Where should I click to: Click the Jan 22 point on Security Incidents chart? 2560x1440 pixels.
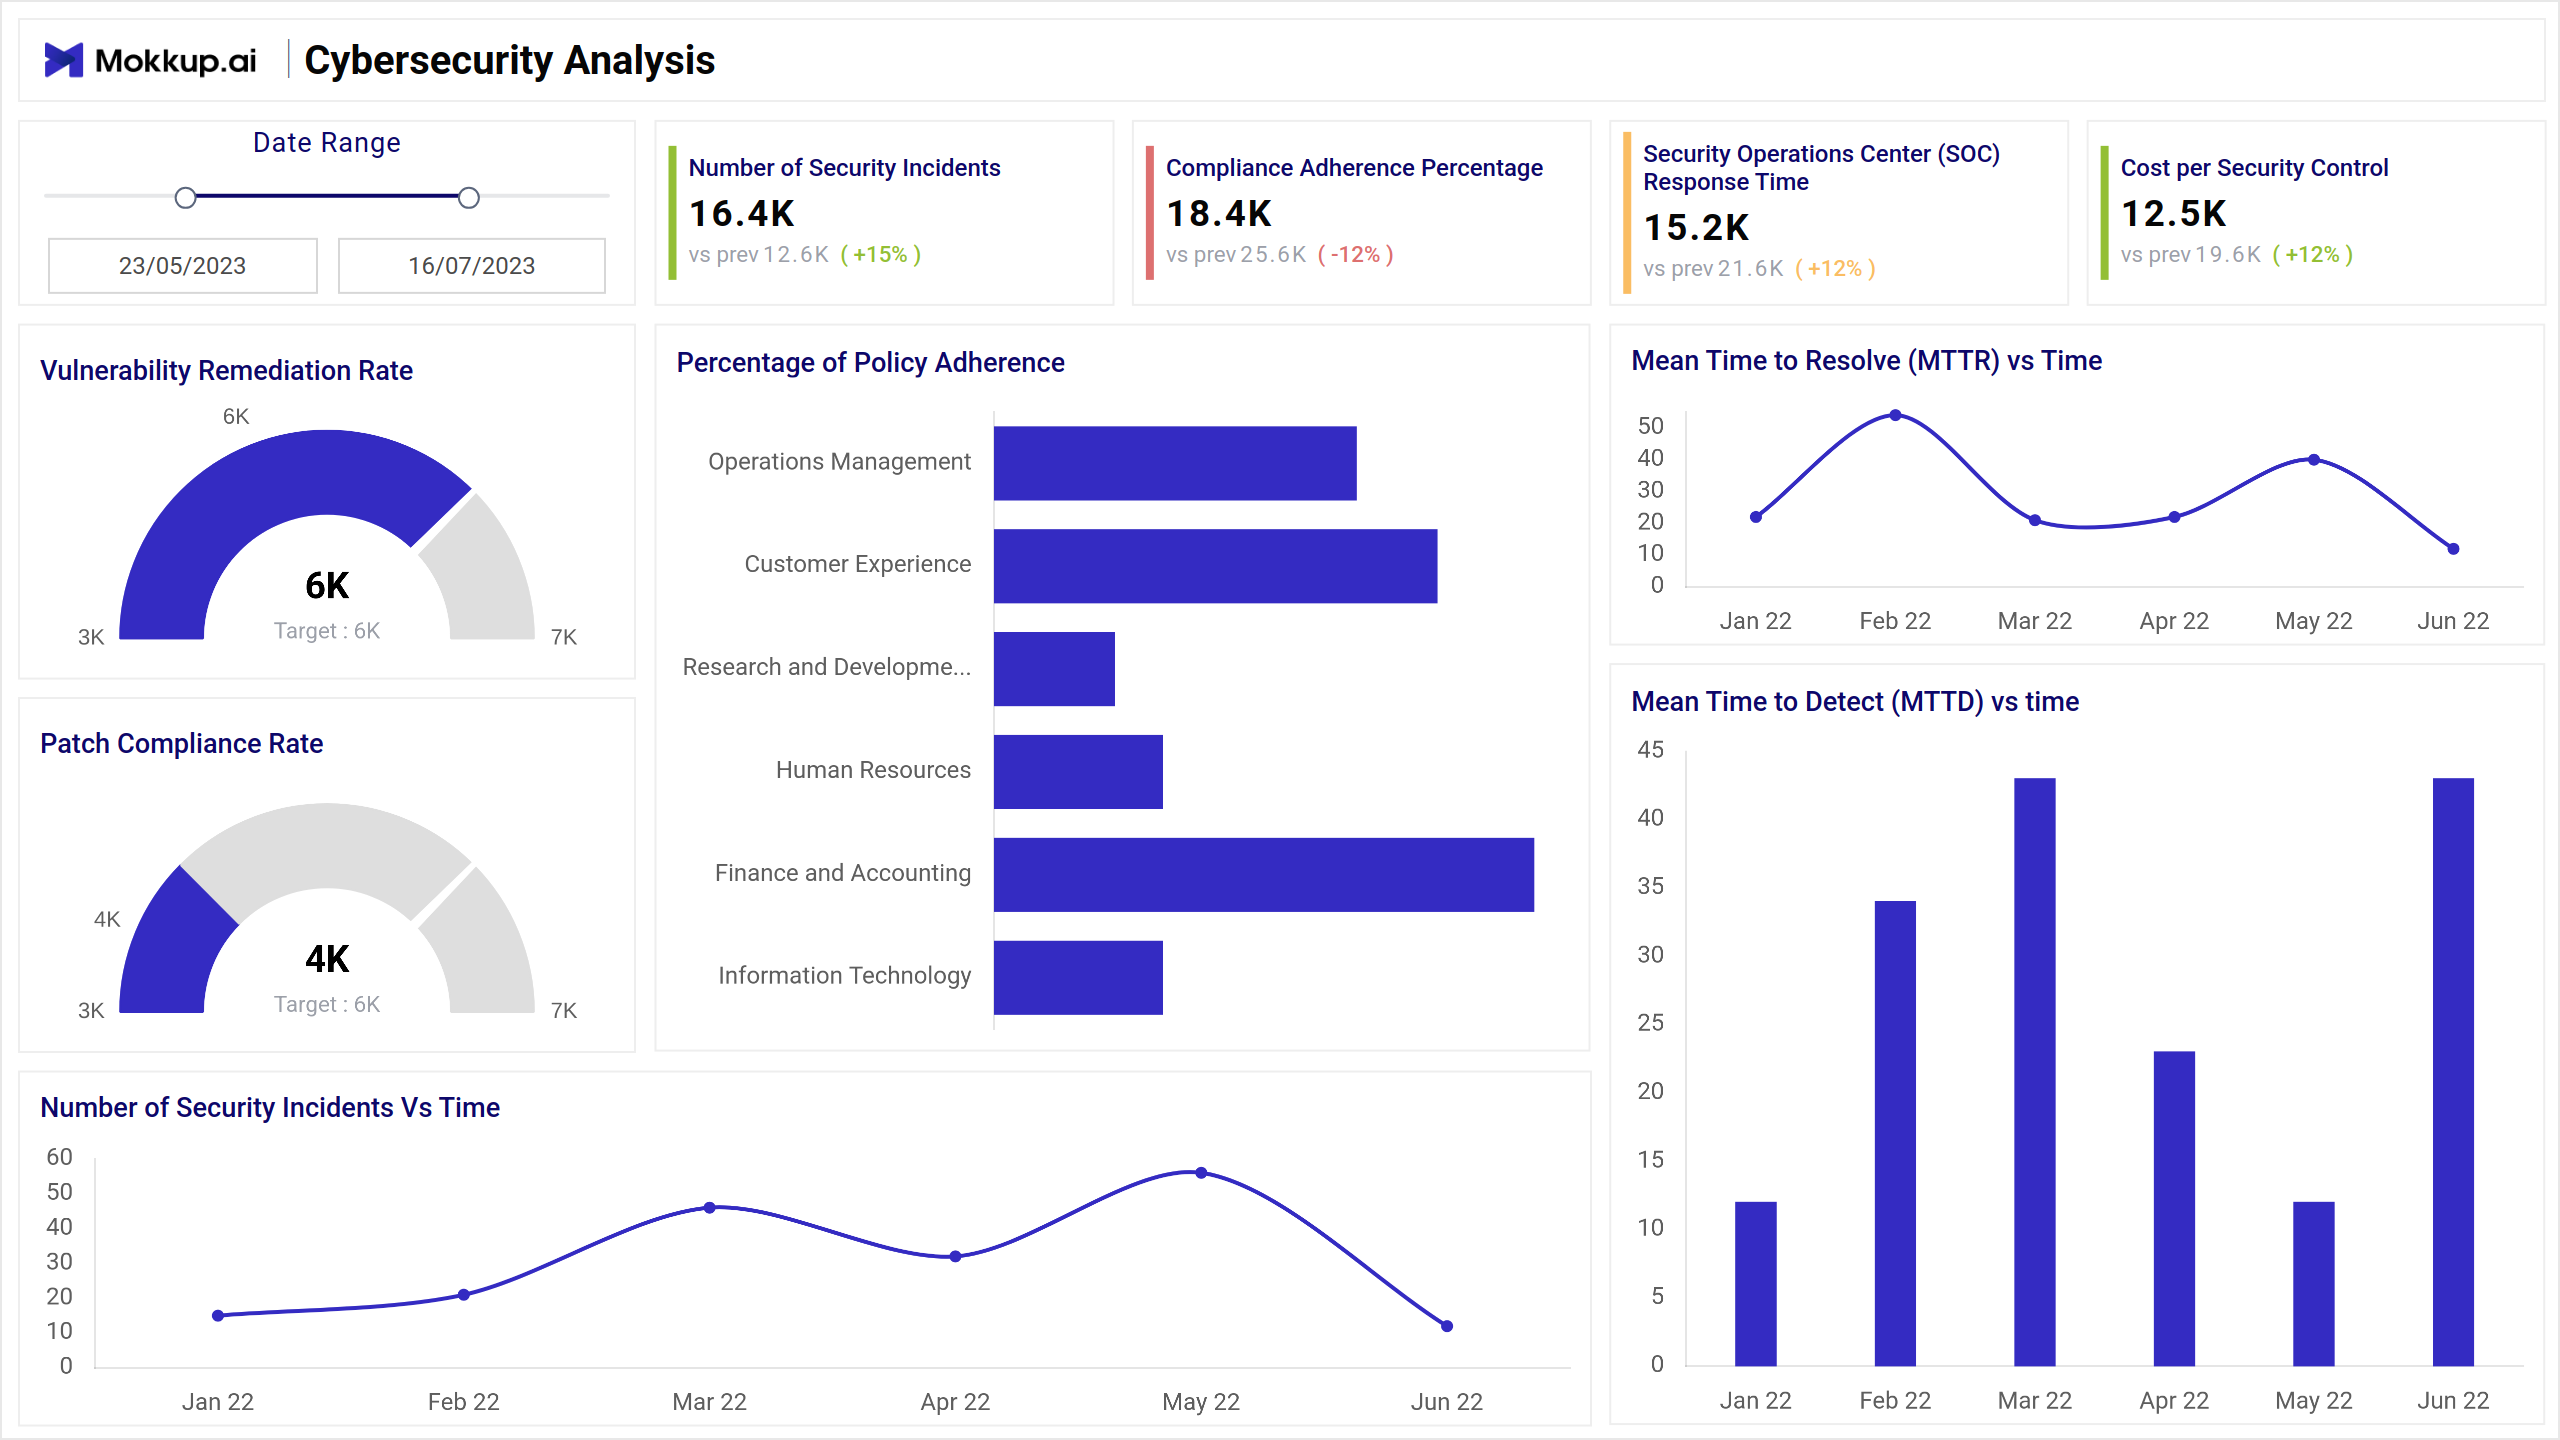[218, 1316]
